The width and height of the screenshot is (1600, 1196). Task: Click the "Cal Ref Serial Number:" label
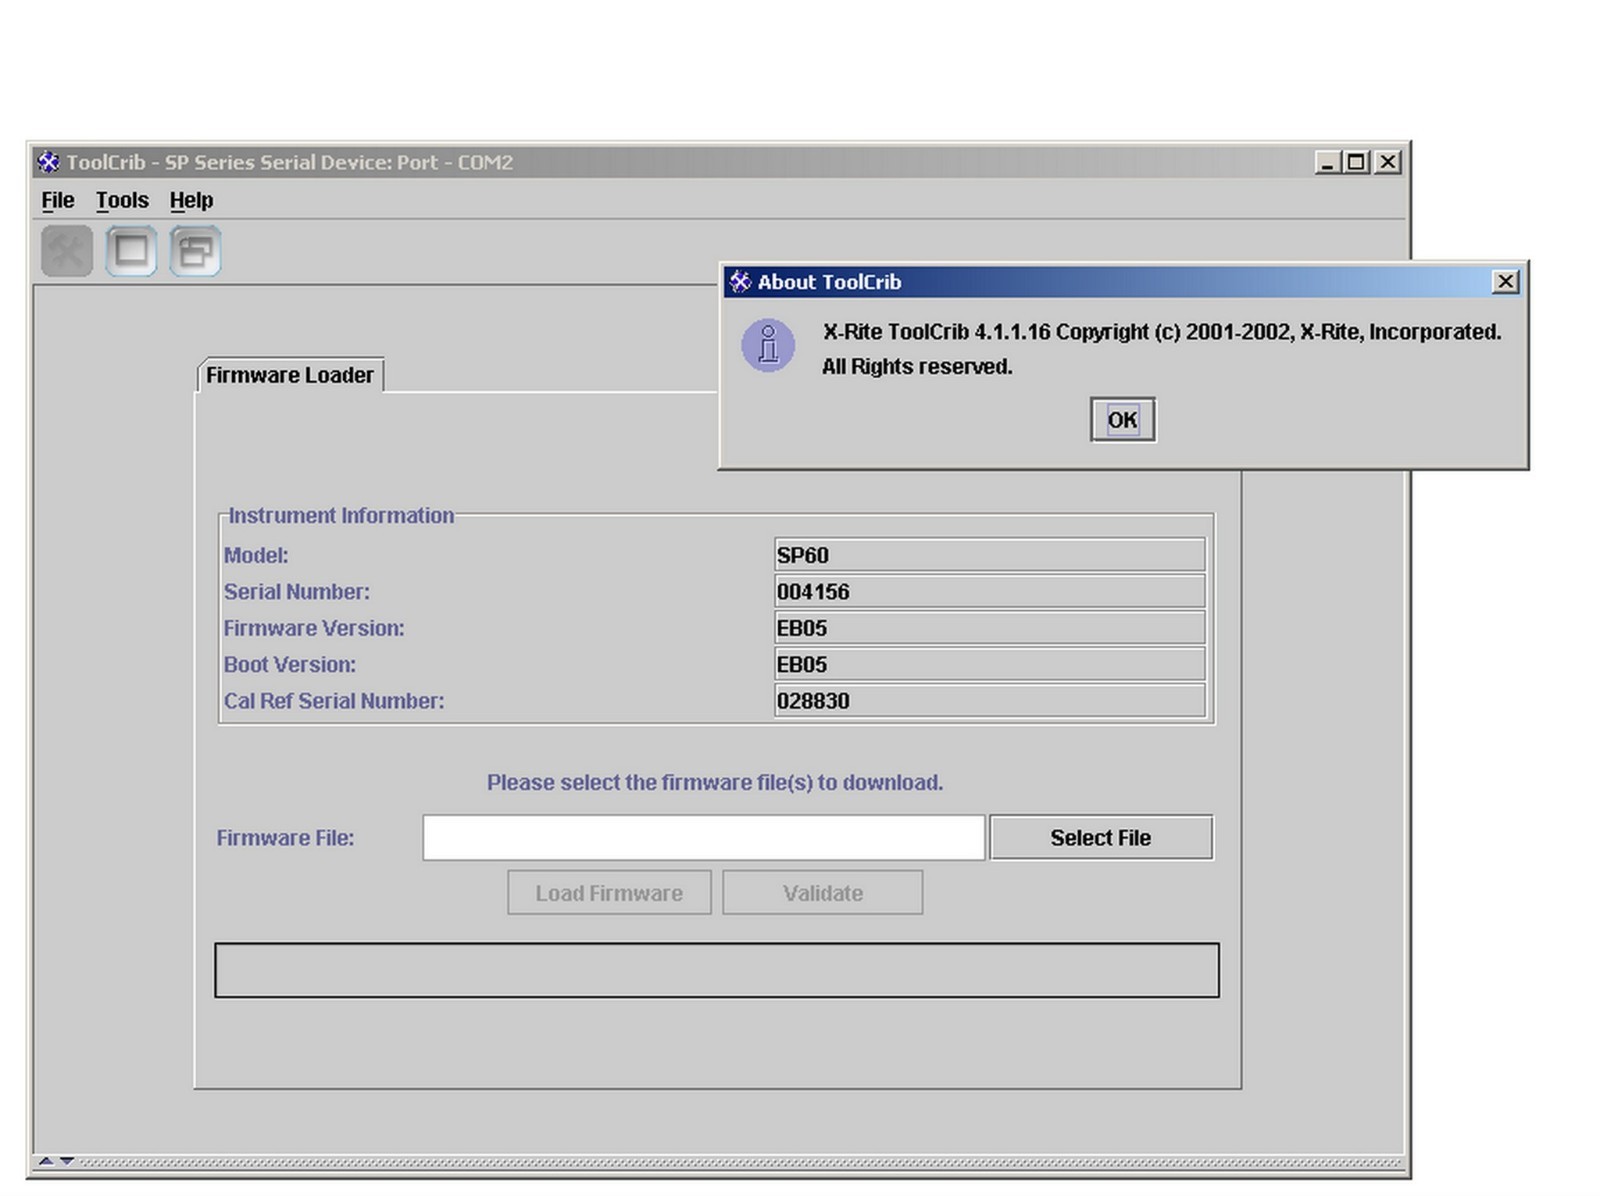[334, 701]
